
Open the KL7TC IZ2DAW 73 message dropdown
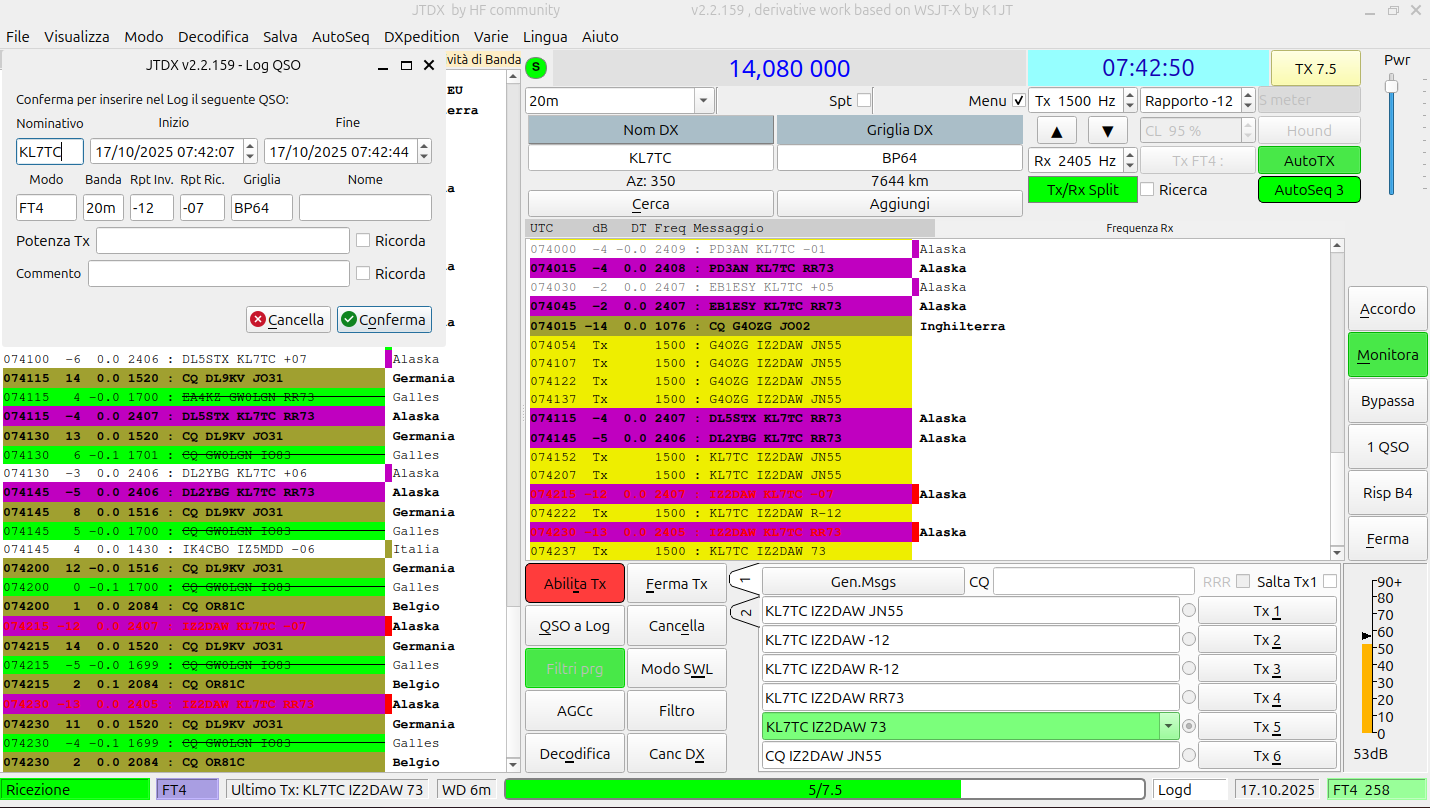(1168, 727)
